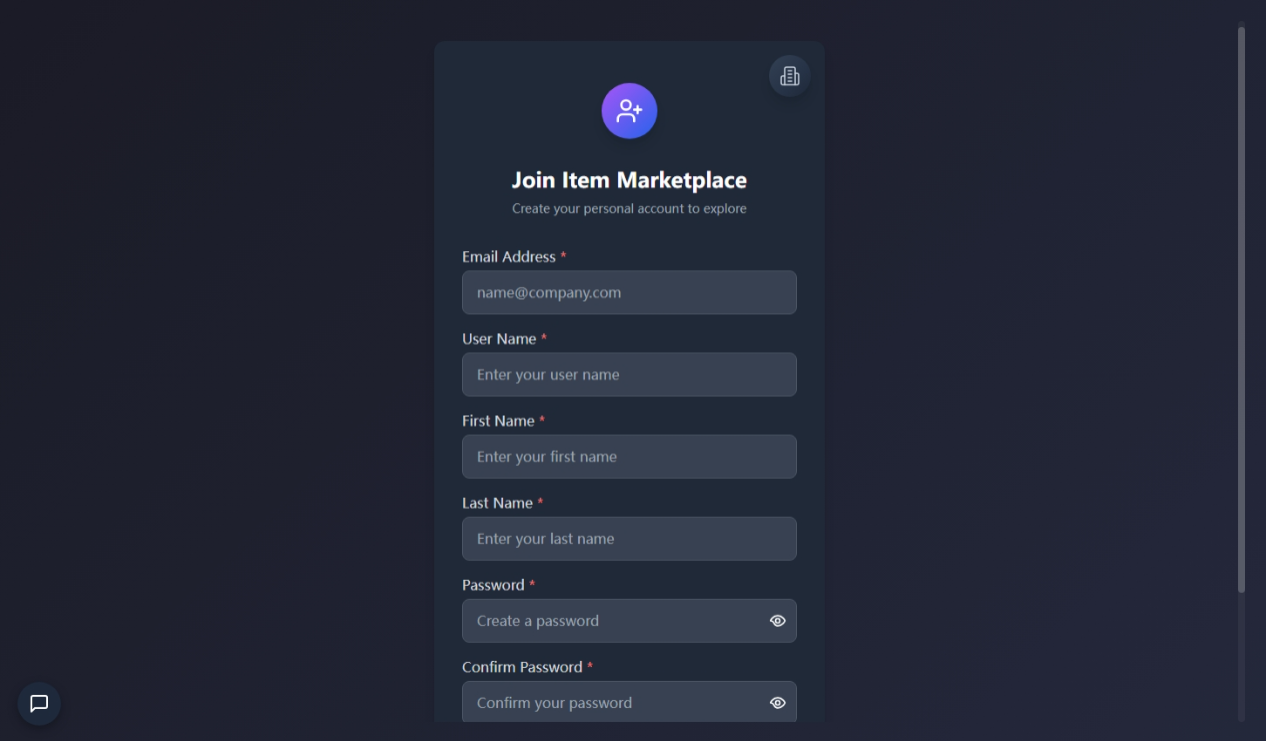Reveal Confirm Password using its eye icon

777,703
